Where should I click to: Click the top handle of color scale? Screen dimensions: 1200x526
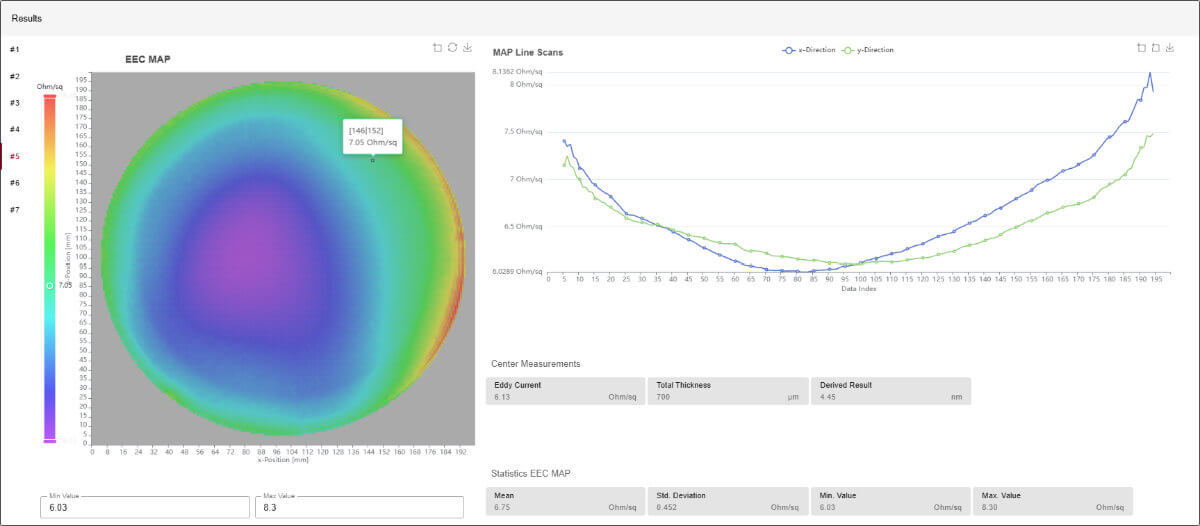[x=49, y=97]
